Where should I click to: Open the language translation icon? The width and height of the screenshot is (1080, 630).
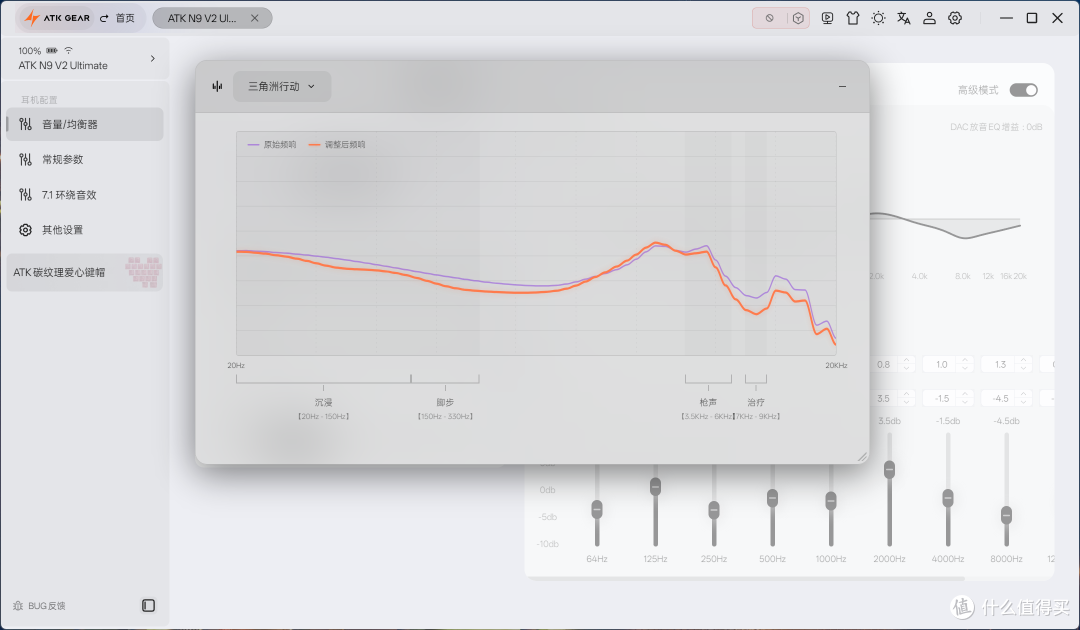[904, 19]
